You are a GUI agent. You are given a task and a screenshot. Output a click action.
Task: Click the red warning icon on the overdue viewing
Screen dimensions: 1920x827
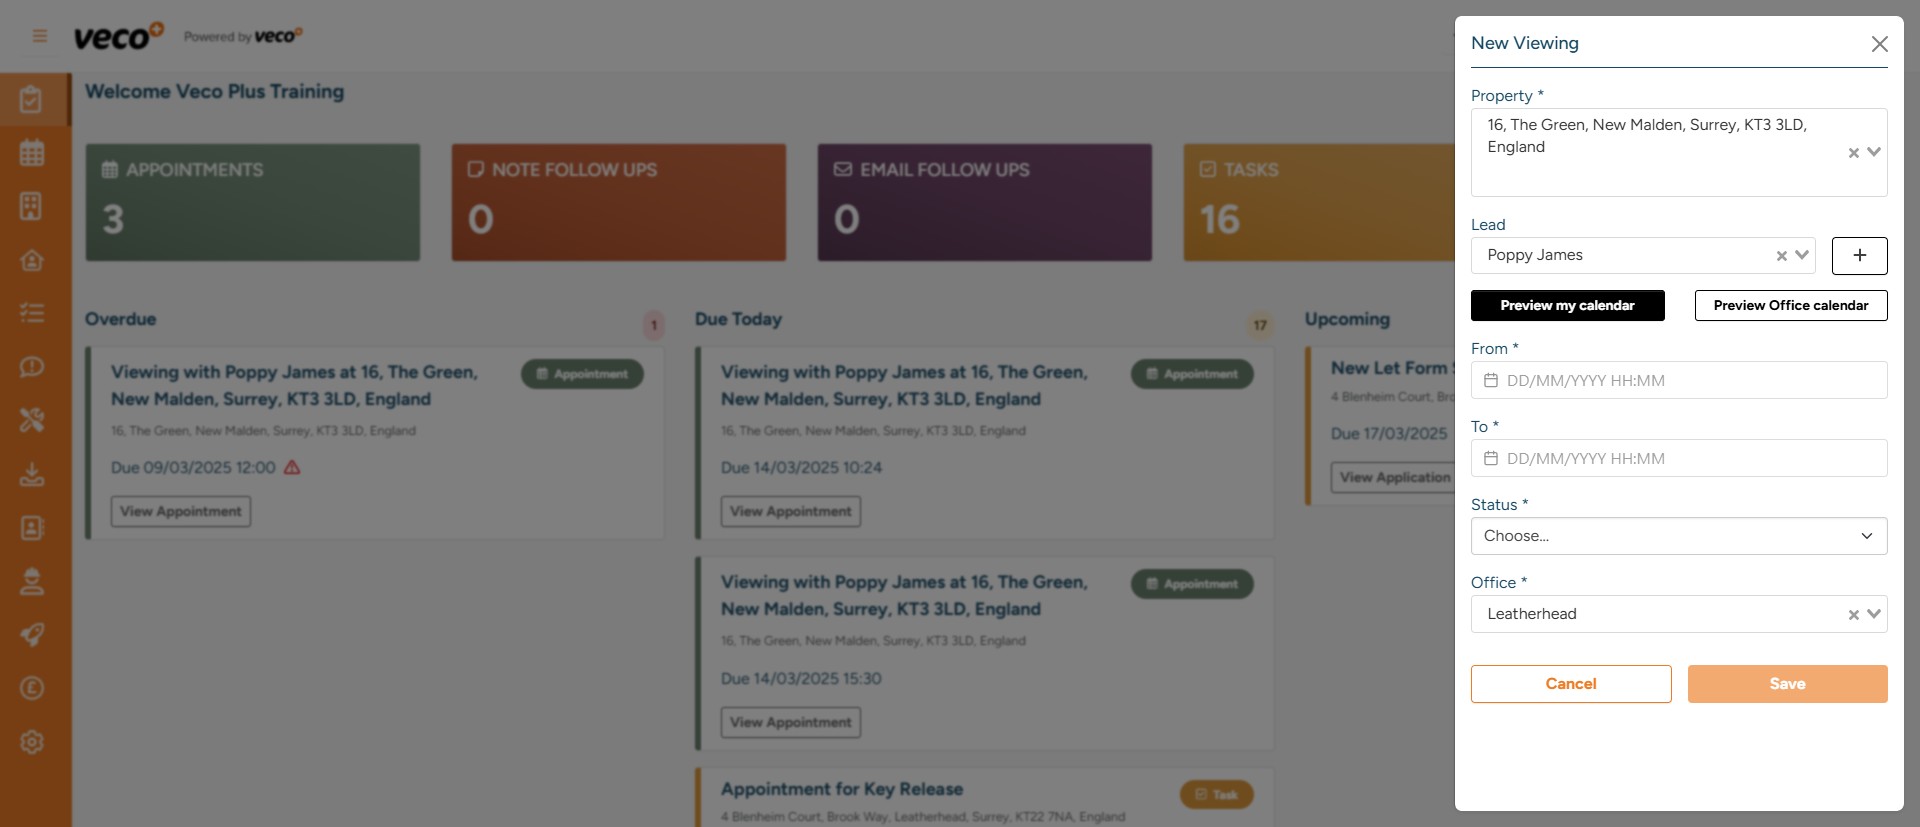tap(292, 467)
